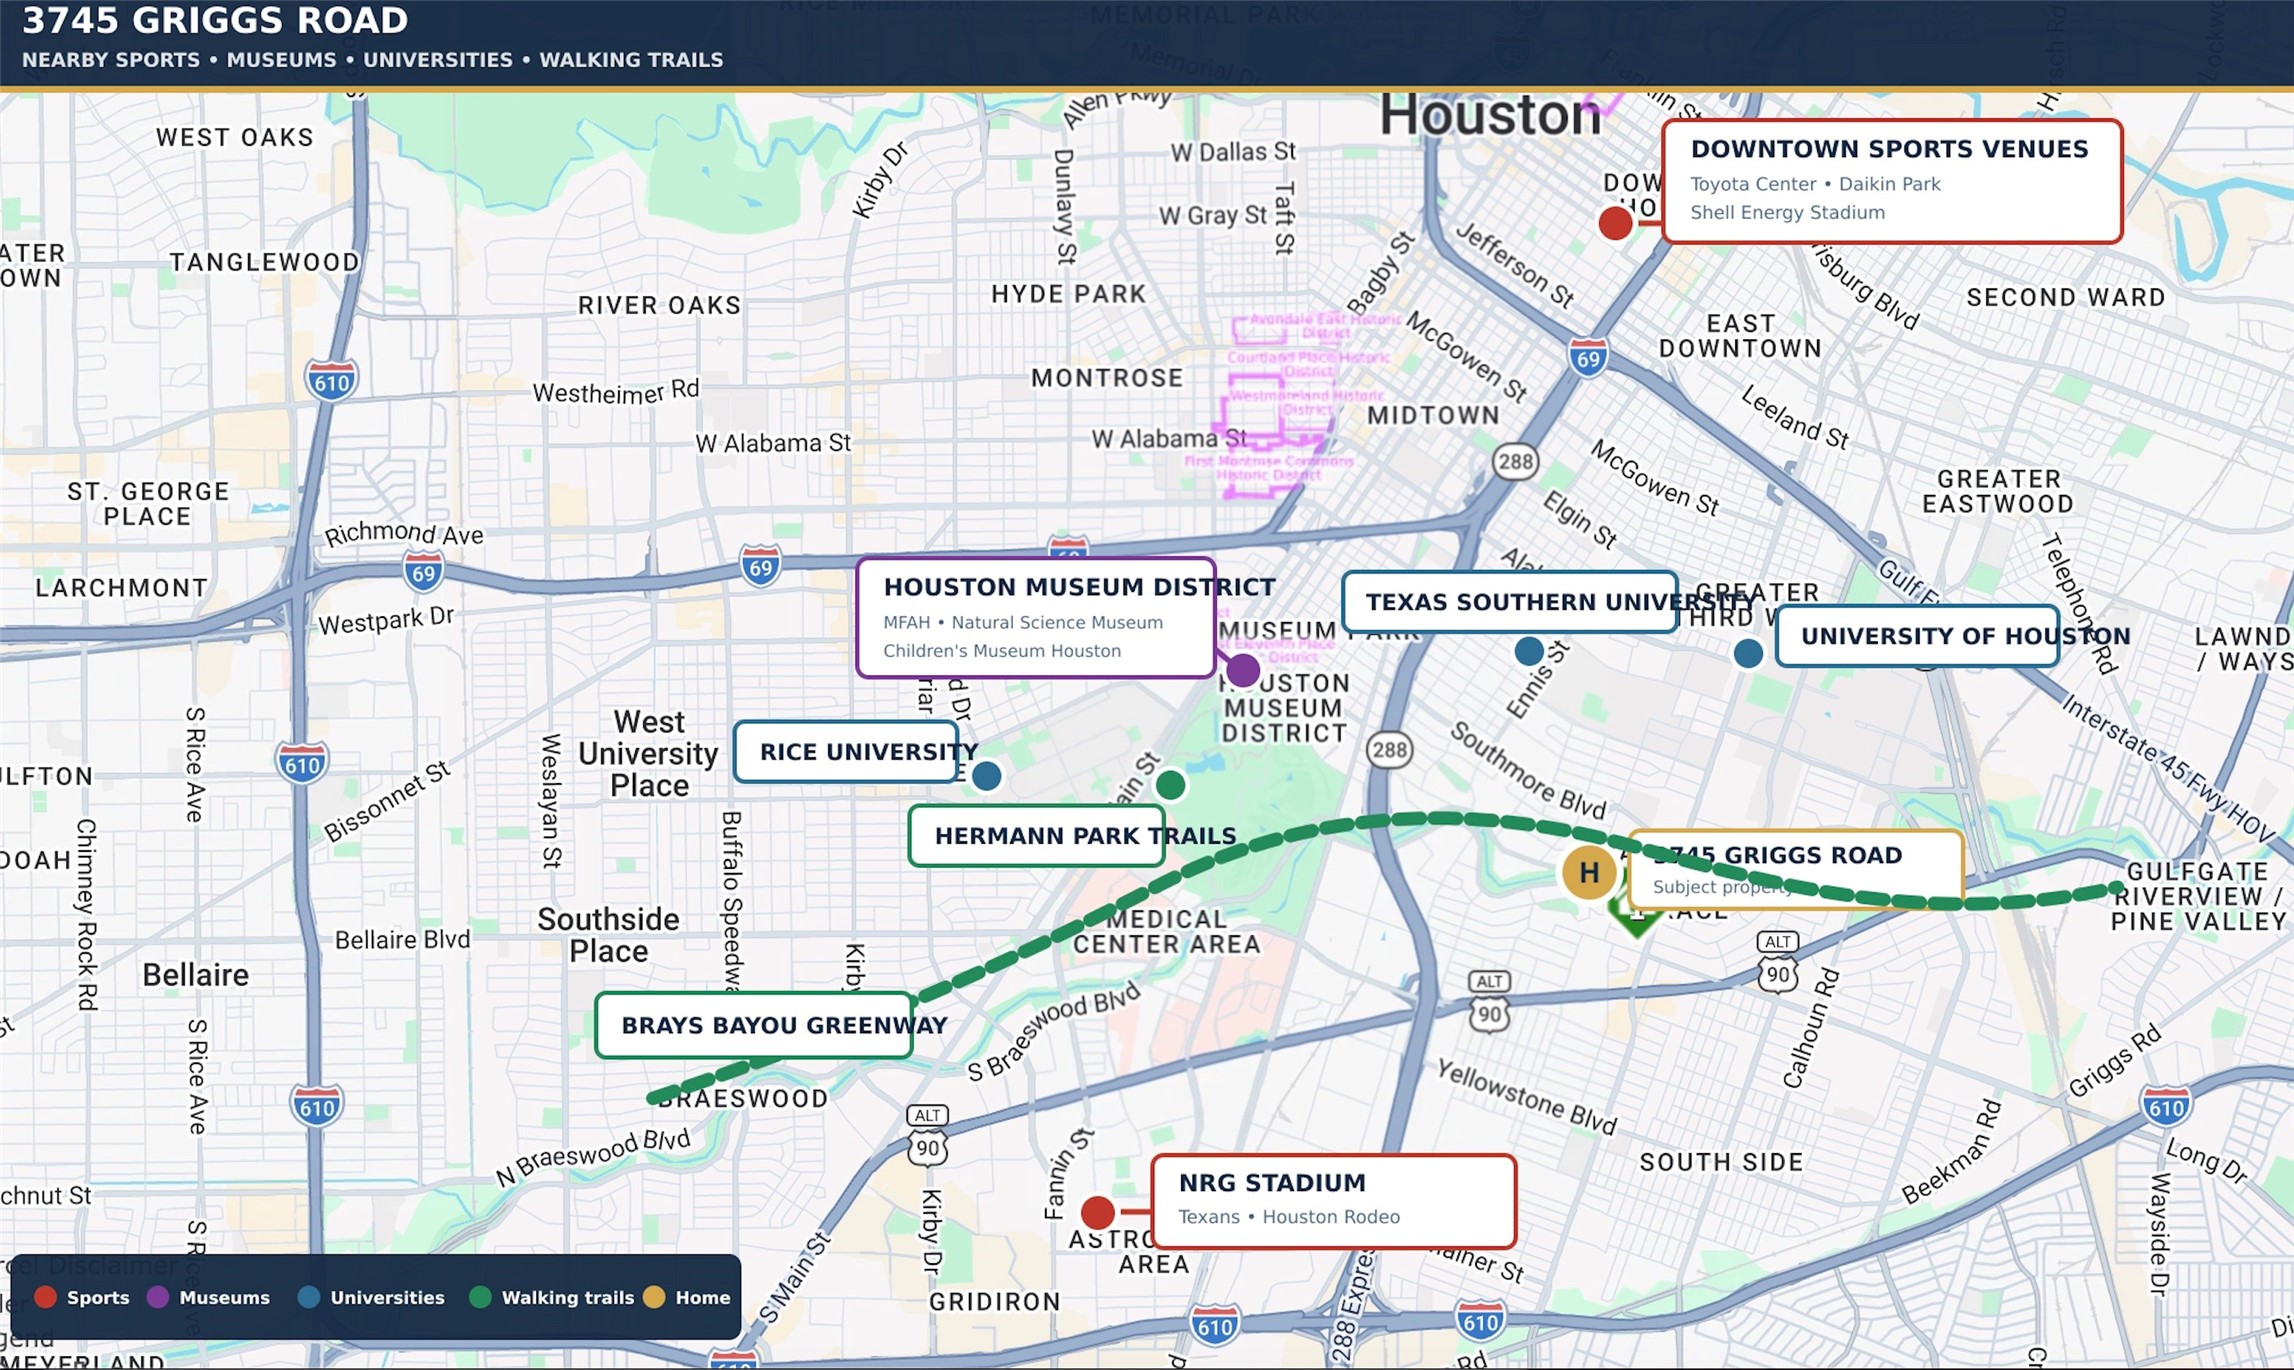Image resolution: width=2294 pixels, height=1370 pixels.
Task: Click the Texas Southern University blue marker
Action: pyautogui.click(x=1528, y=651)
